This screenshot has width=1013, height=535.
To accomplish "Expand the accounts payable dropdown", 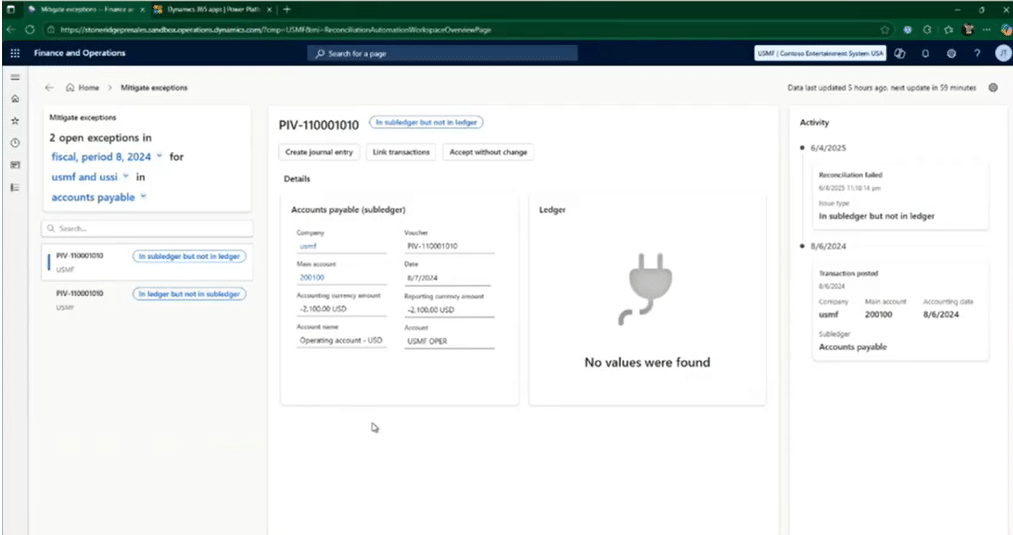I will (98, 197).
